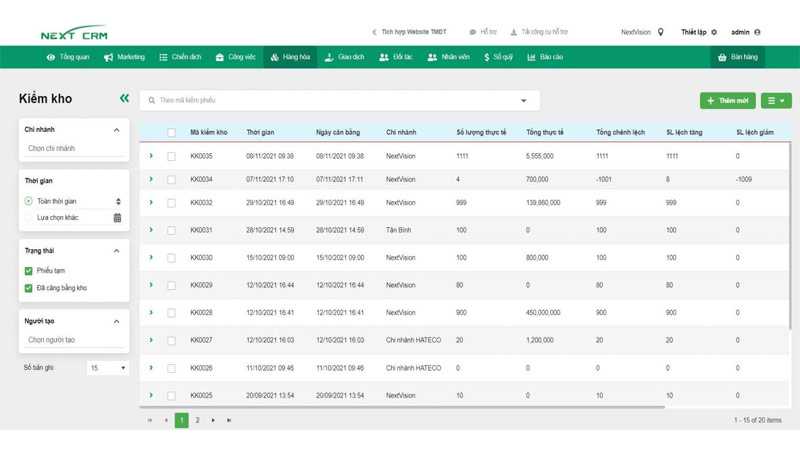Check the box for row KK0034
This screenshot has height=450, width=800.
click(x=171, y=180)
